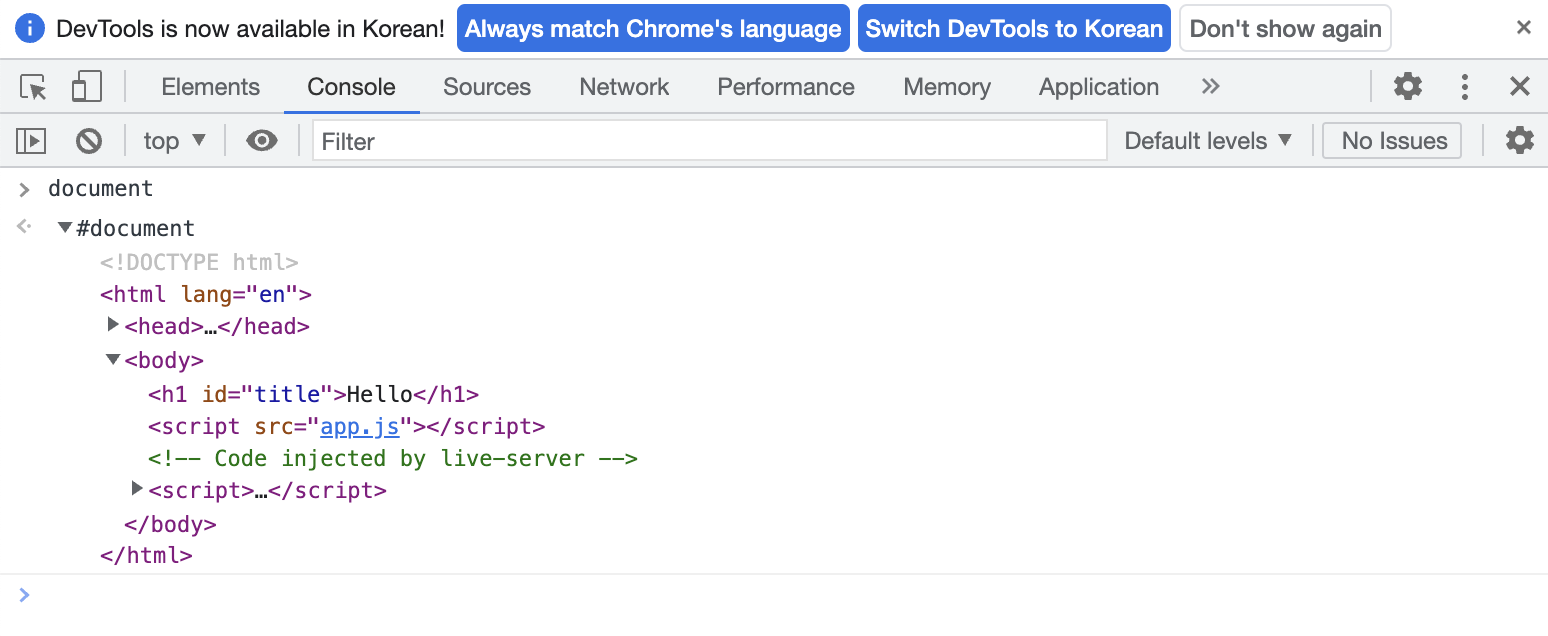
Task: Click the DevTools is now available in Korean message
Action: 251,28
